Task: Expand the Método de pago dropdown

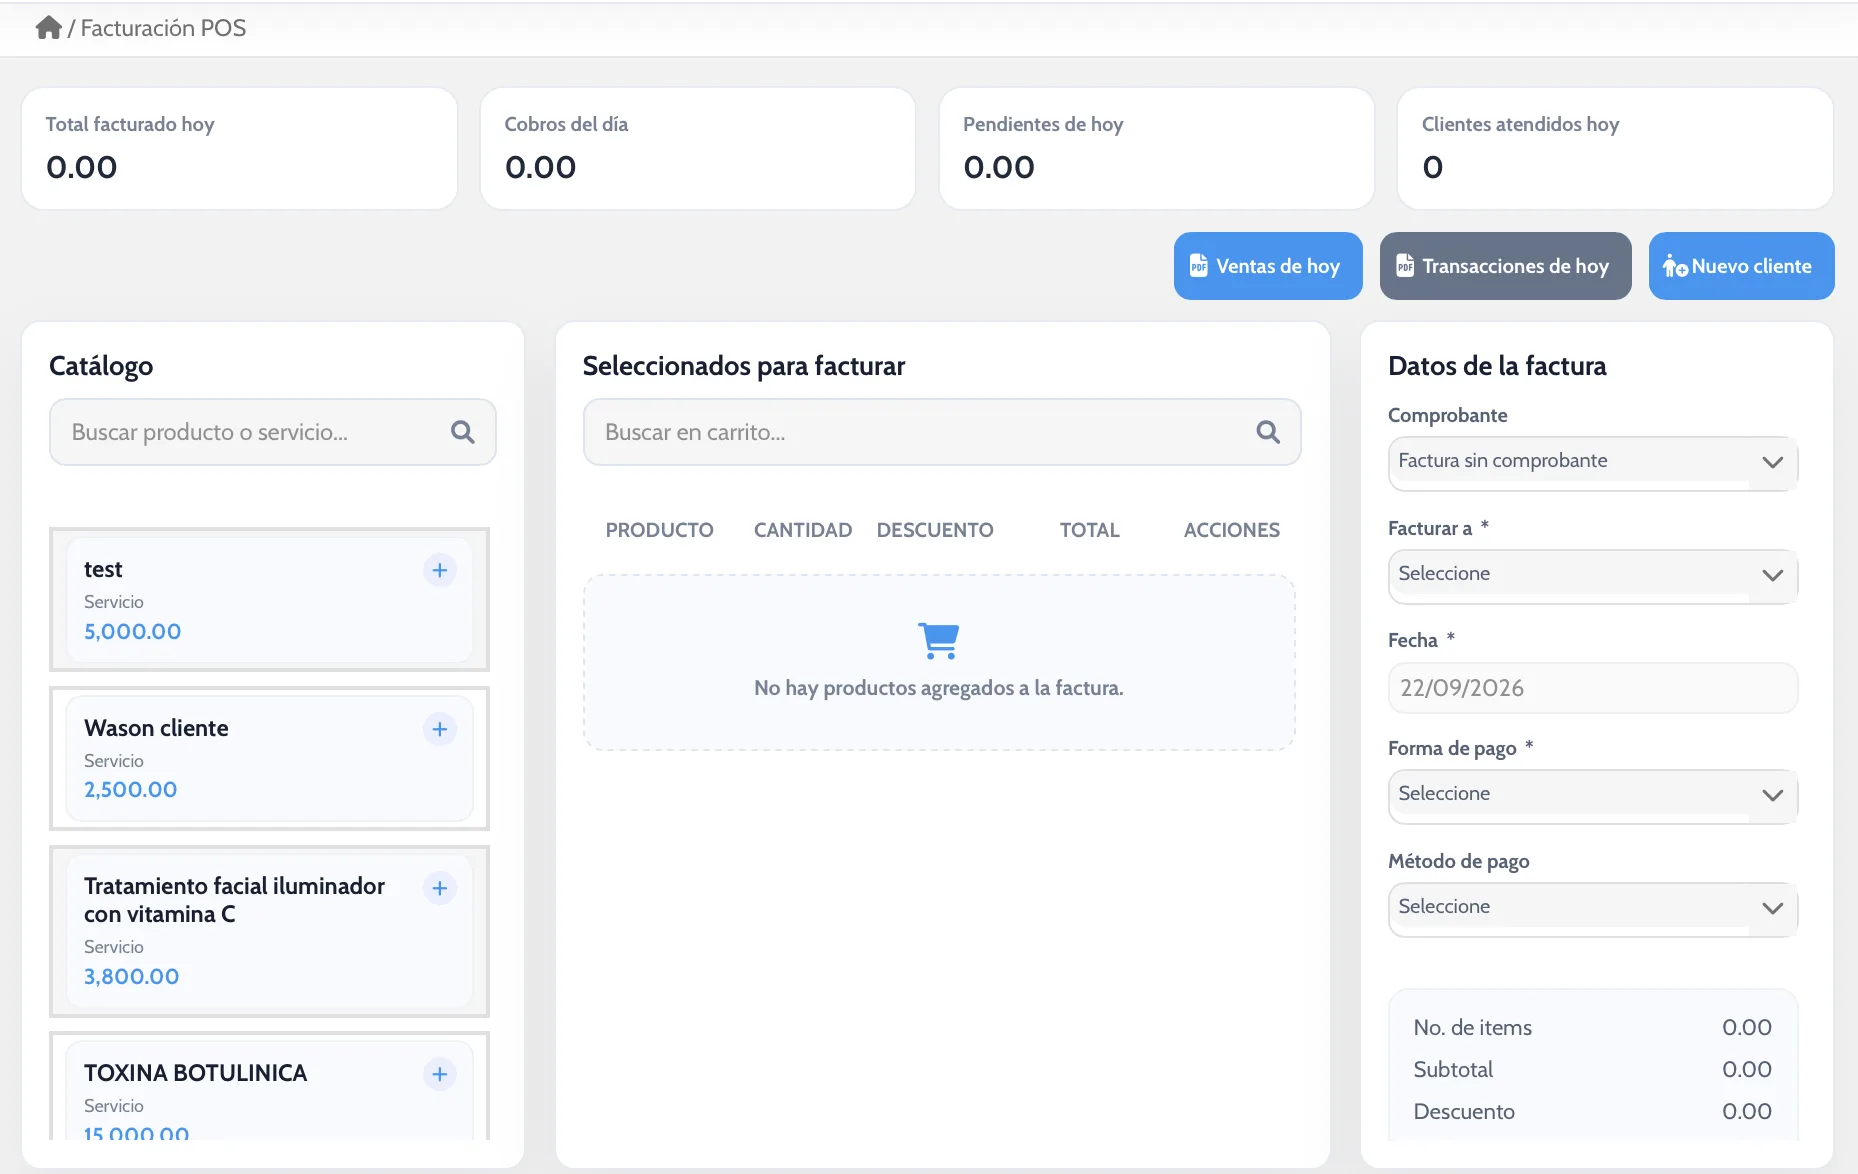Action: tap(1593, 908)
